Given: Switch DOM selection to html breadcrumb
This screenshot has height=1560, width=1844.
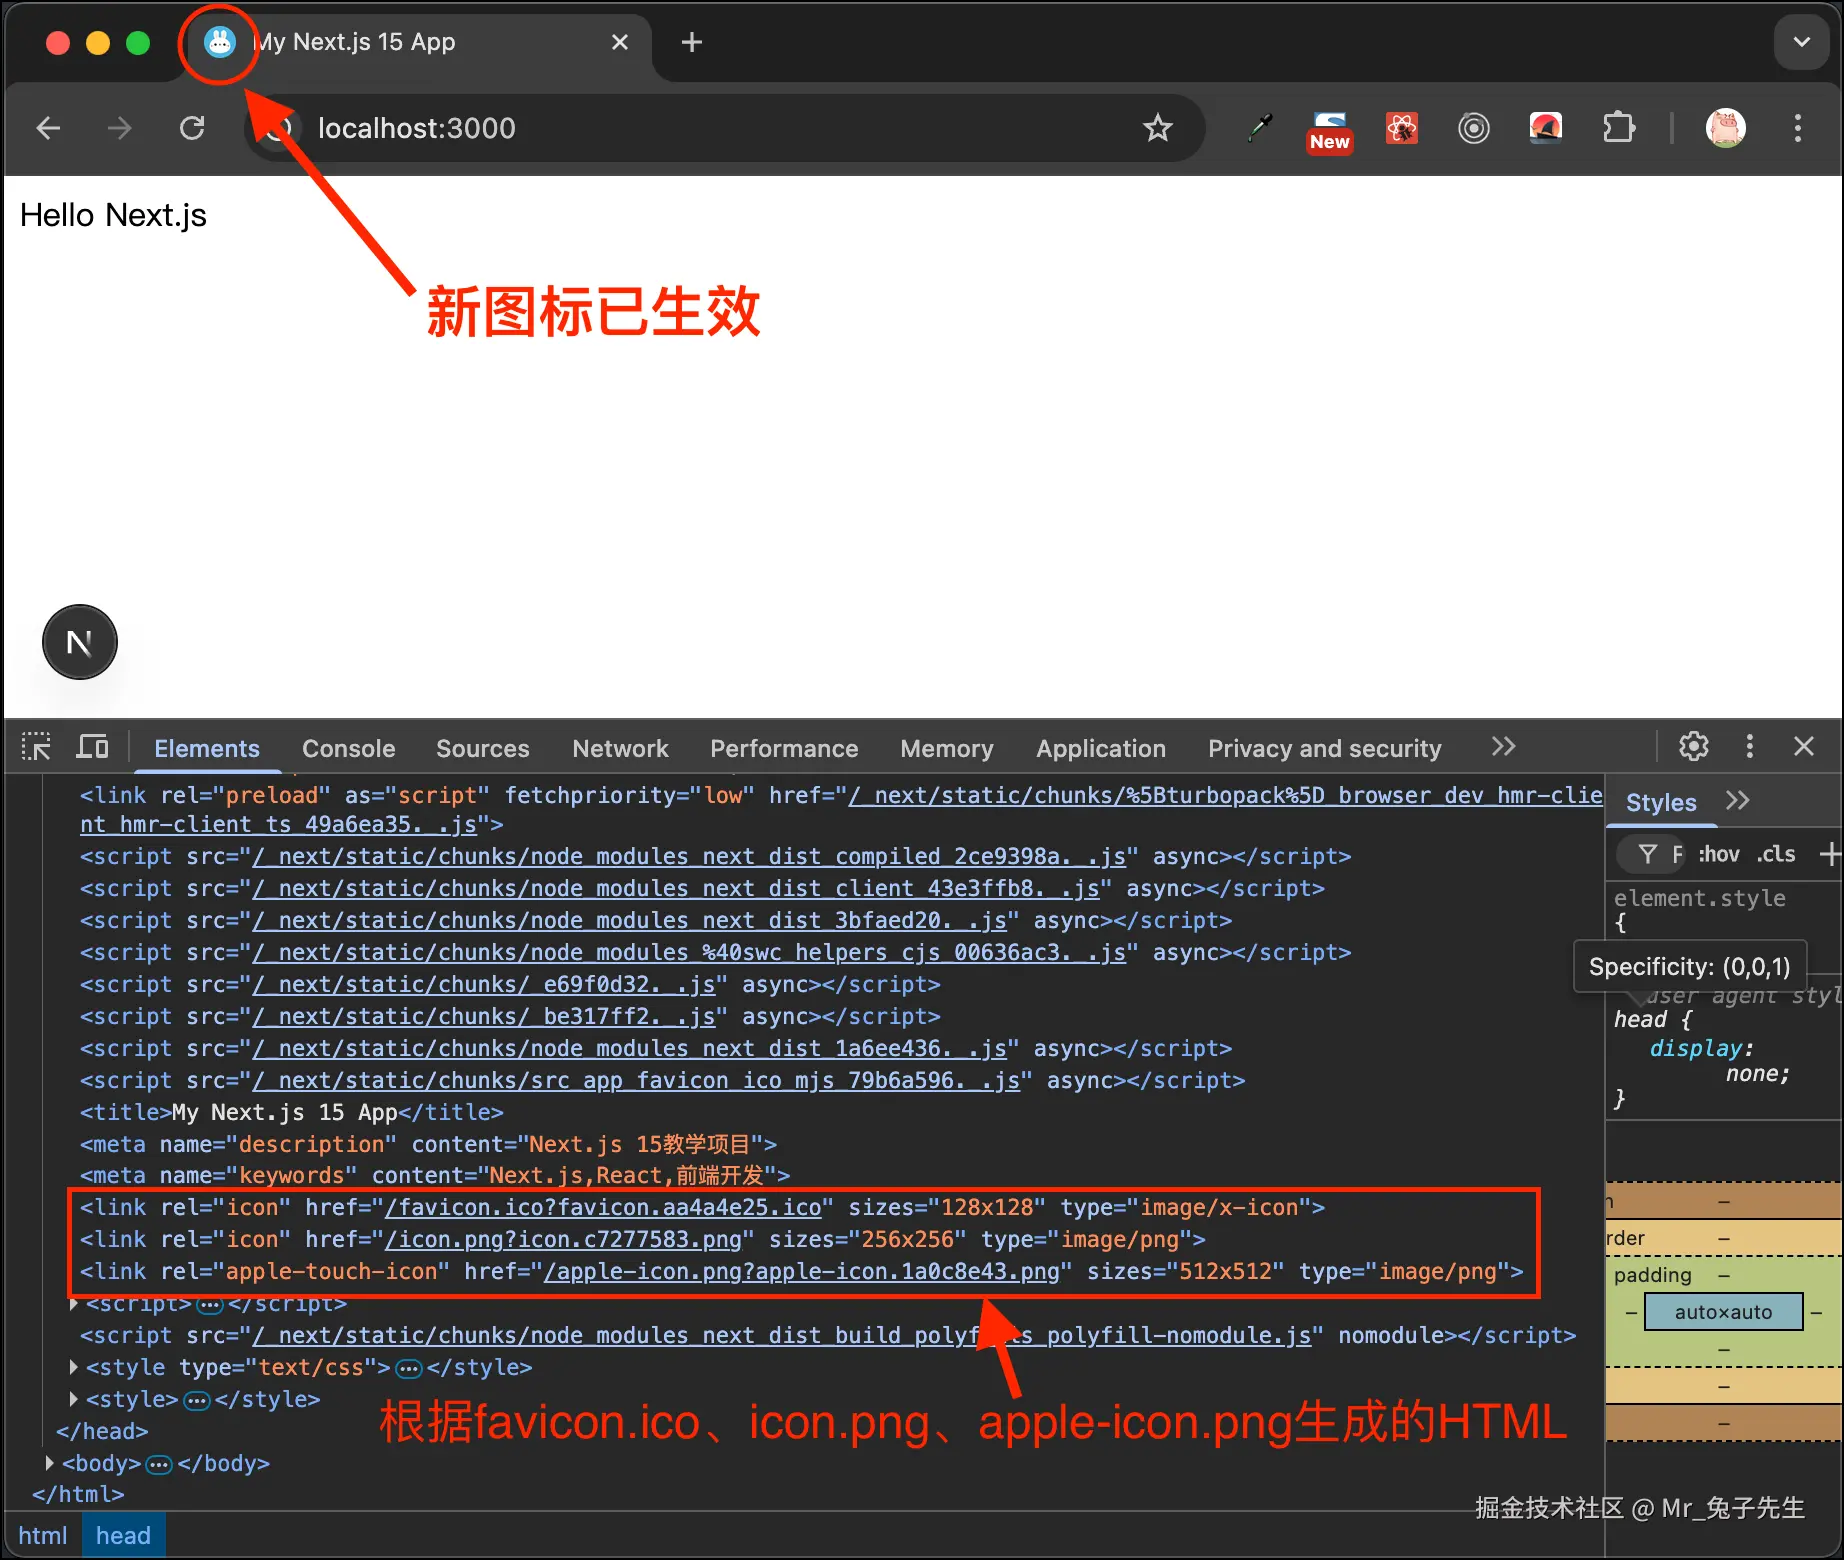Looking at the screenshot, I should tap(44, 1535).
